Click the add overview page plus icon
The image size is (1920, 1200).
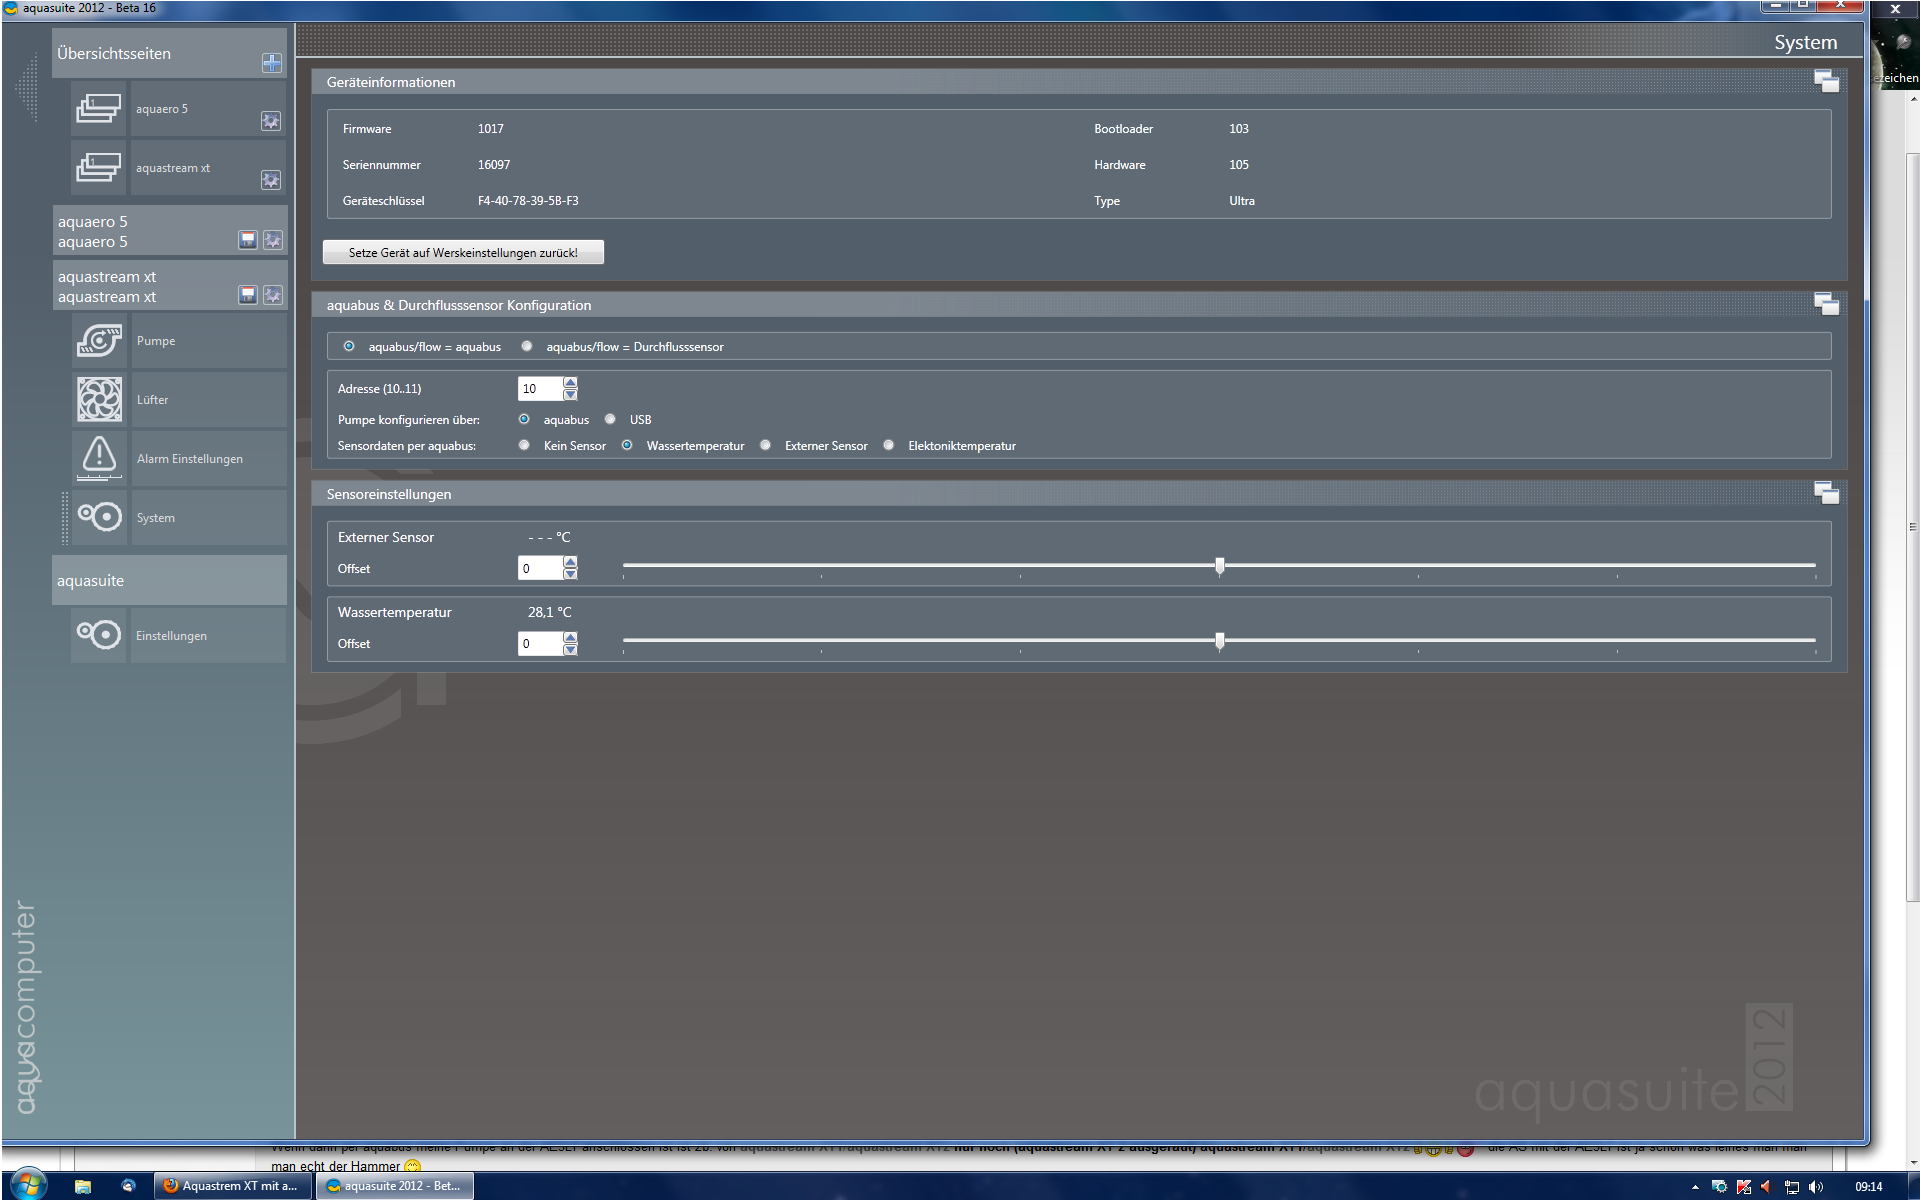tap(271, 63)
